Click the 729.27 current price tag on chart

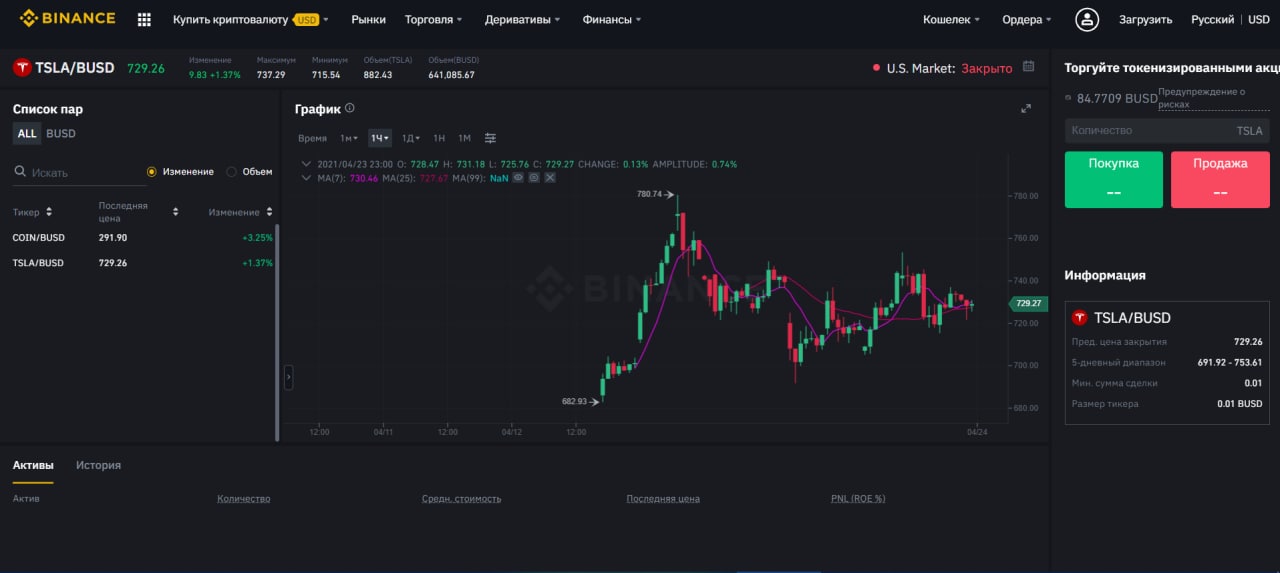point(1027,303)
